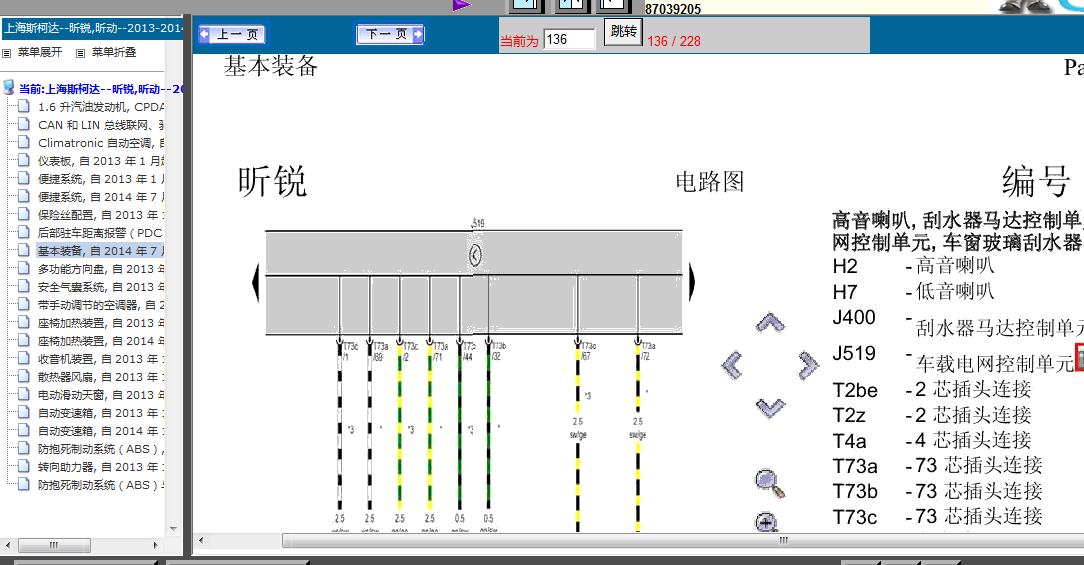Image resolution: width=1084 pixels, height=565 pixels.
Task: Open 便捷系统 自 2014 年 7 entry
Action: pyautogui.click(x=101, y=196)
